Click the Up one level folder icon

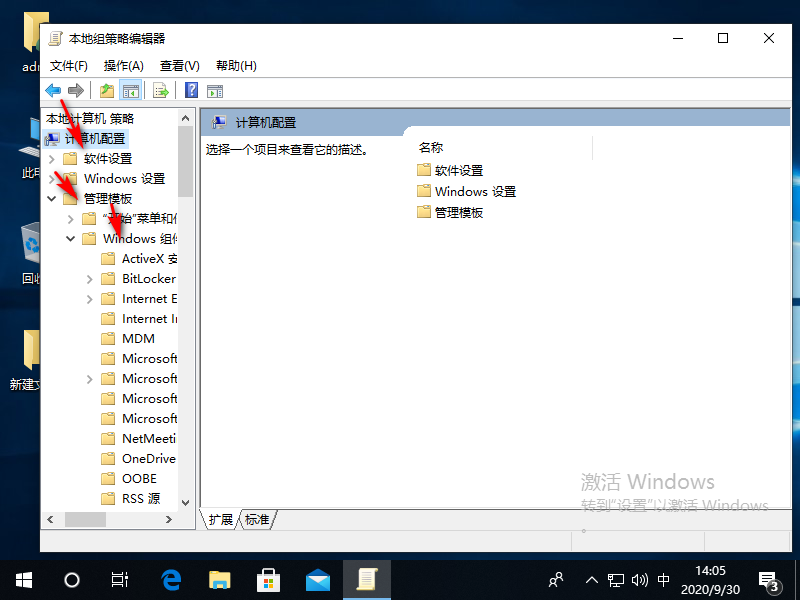[106, 91]
